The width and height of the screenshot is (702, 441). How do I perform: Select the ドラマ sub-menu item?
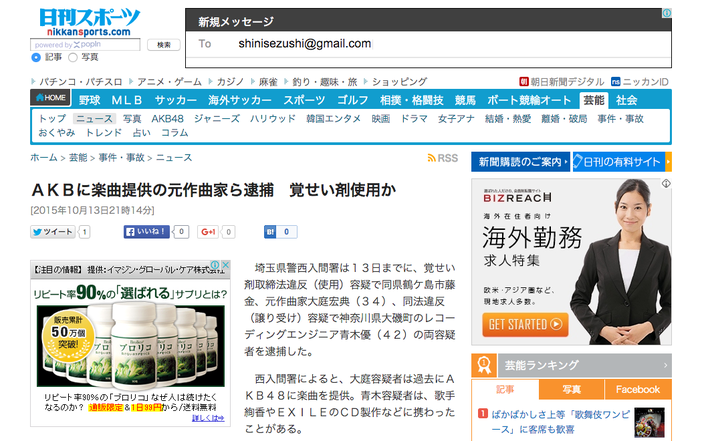[414, 119]
